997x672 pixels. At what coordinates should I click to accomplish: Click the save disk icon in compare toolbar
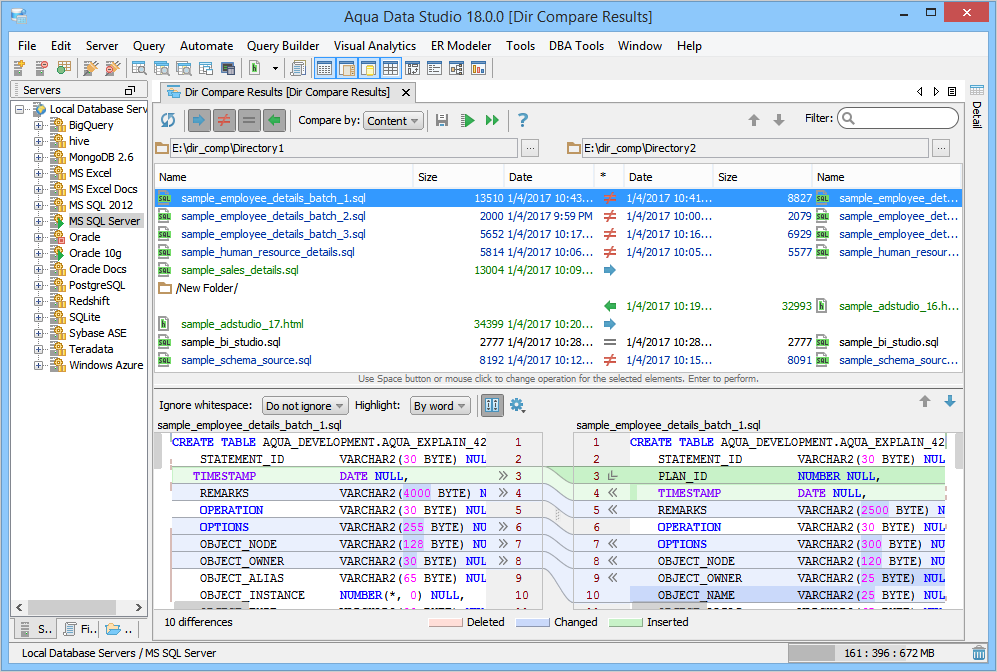(x=442, y=120)
